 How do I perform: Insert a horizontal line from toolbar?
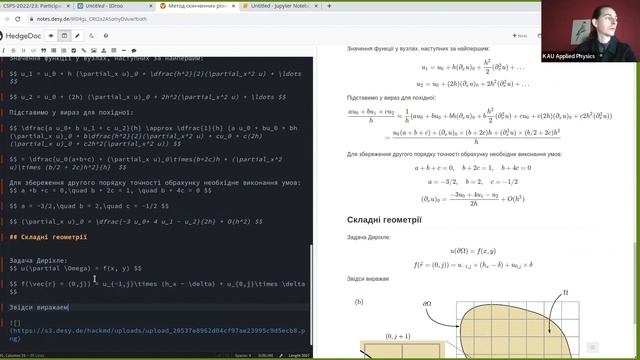click(124, 51)
